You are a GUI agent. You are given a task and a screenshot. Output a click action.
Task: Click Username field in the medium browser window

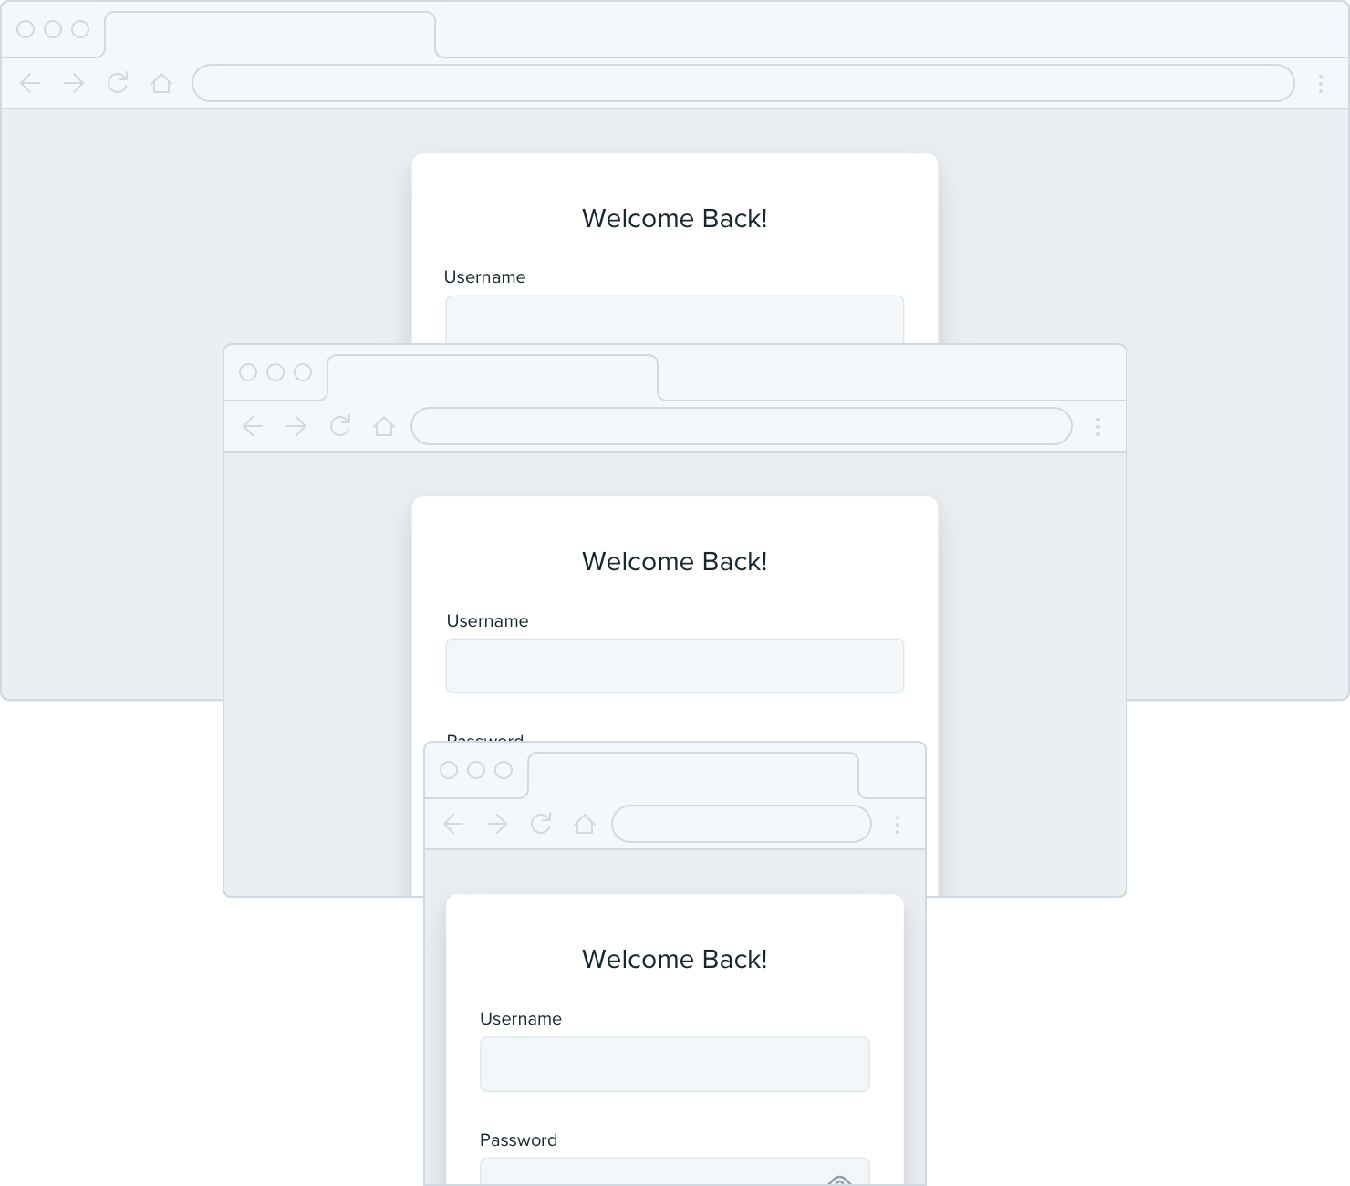[675, 666]
